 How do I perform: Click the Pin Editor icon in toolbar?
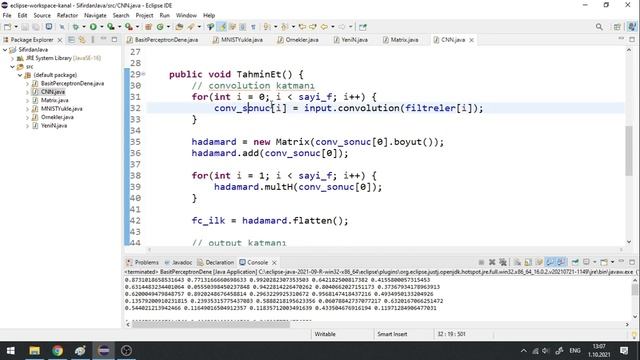tap(362, 27)
